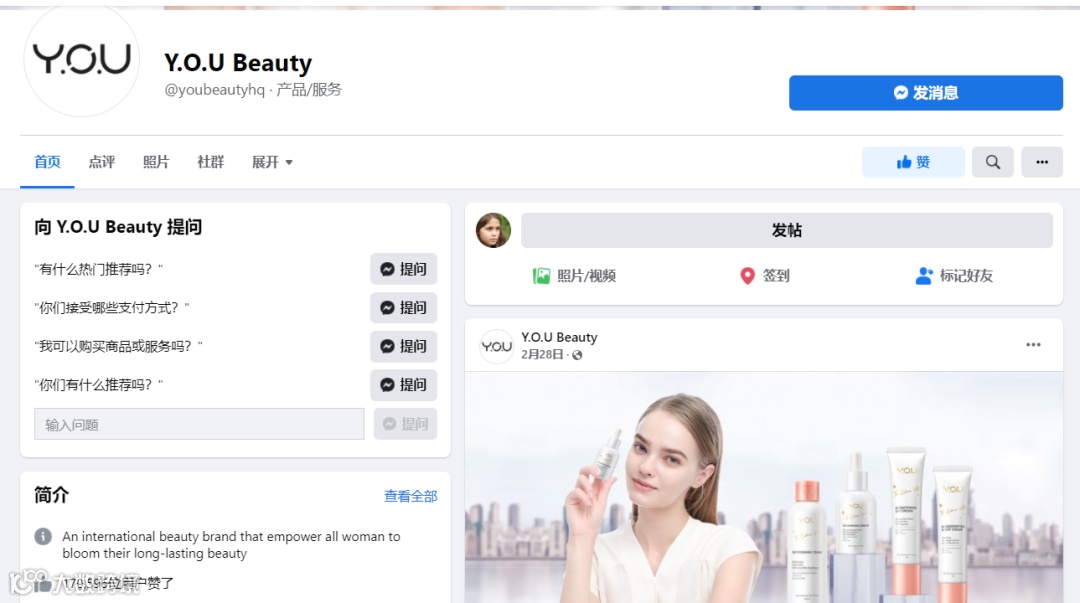Open 查看全部 to view the full intro

tap(409, 495)
